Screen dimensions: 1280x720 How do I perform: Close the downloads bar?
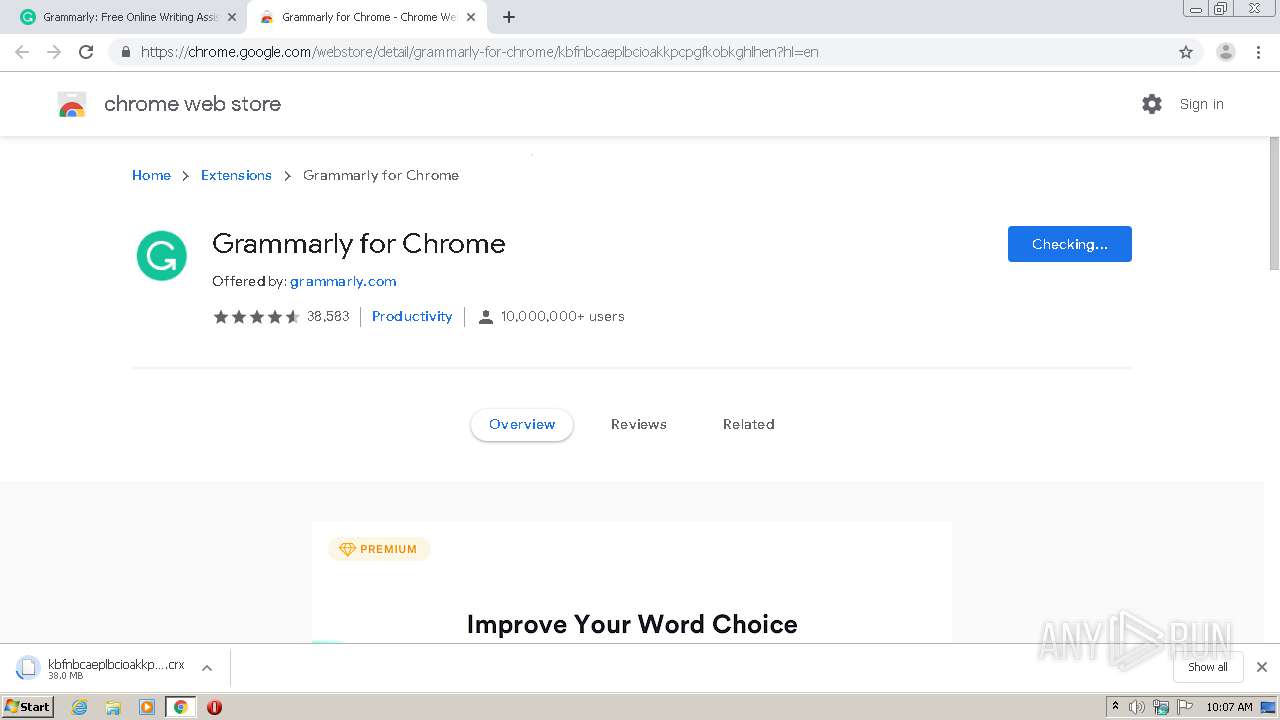(x=1262, y=667)
